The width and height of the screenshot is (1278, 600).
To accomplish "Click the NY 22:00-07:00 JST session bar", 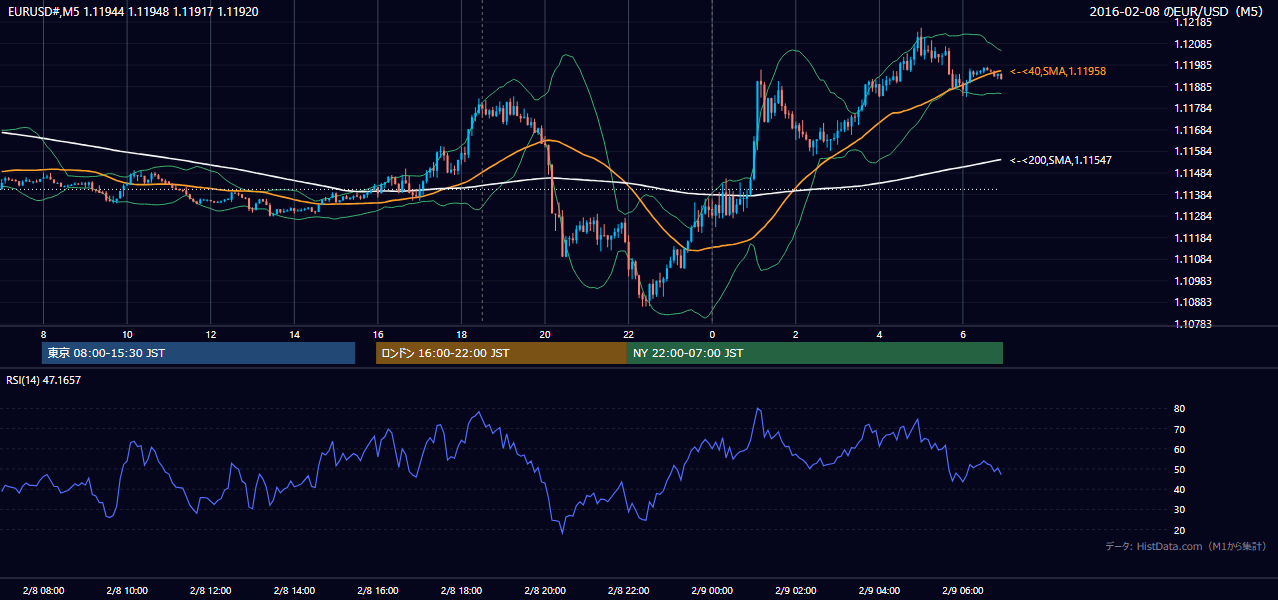I will tap(815, 353).
